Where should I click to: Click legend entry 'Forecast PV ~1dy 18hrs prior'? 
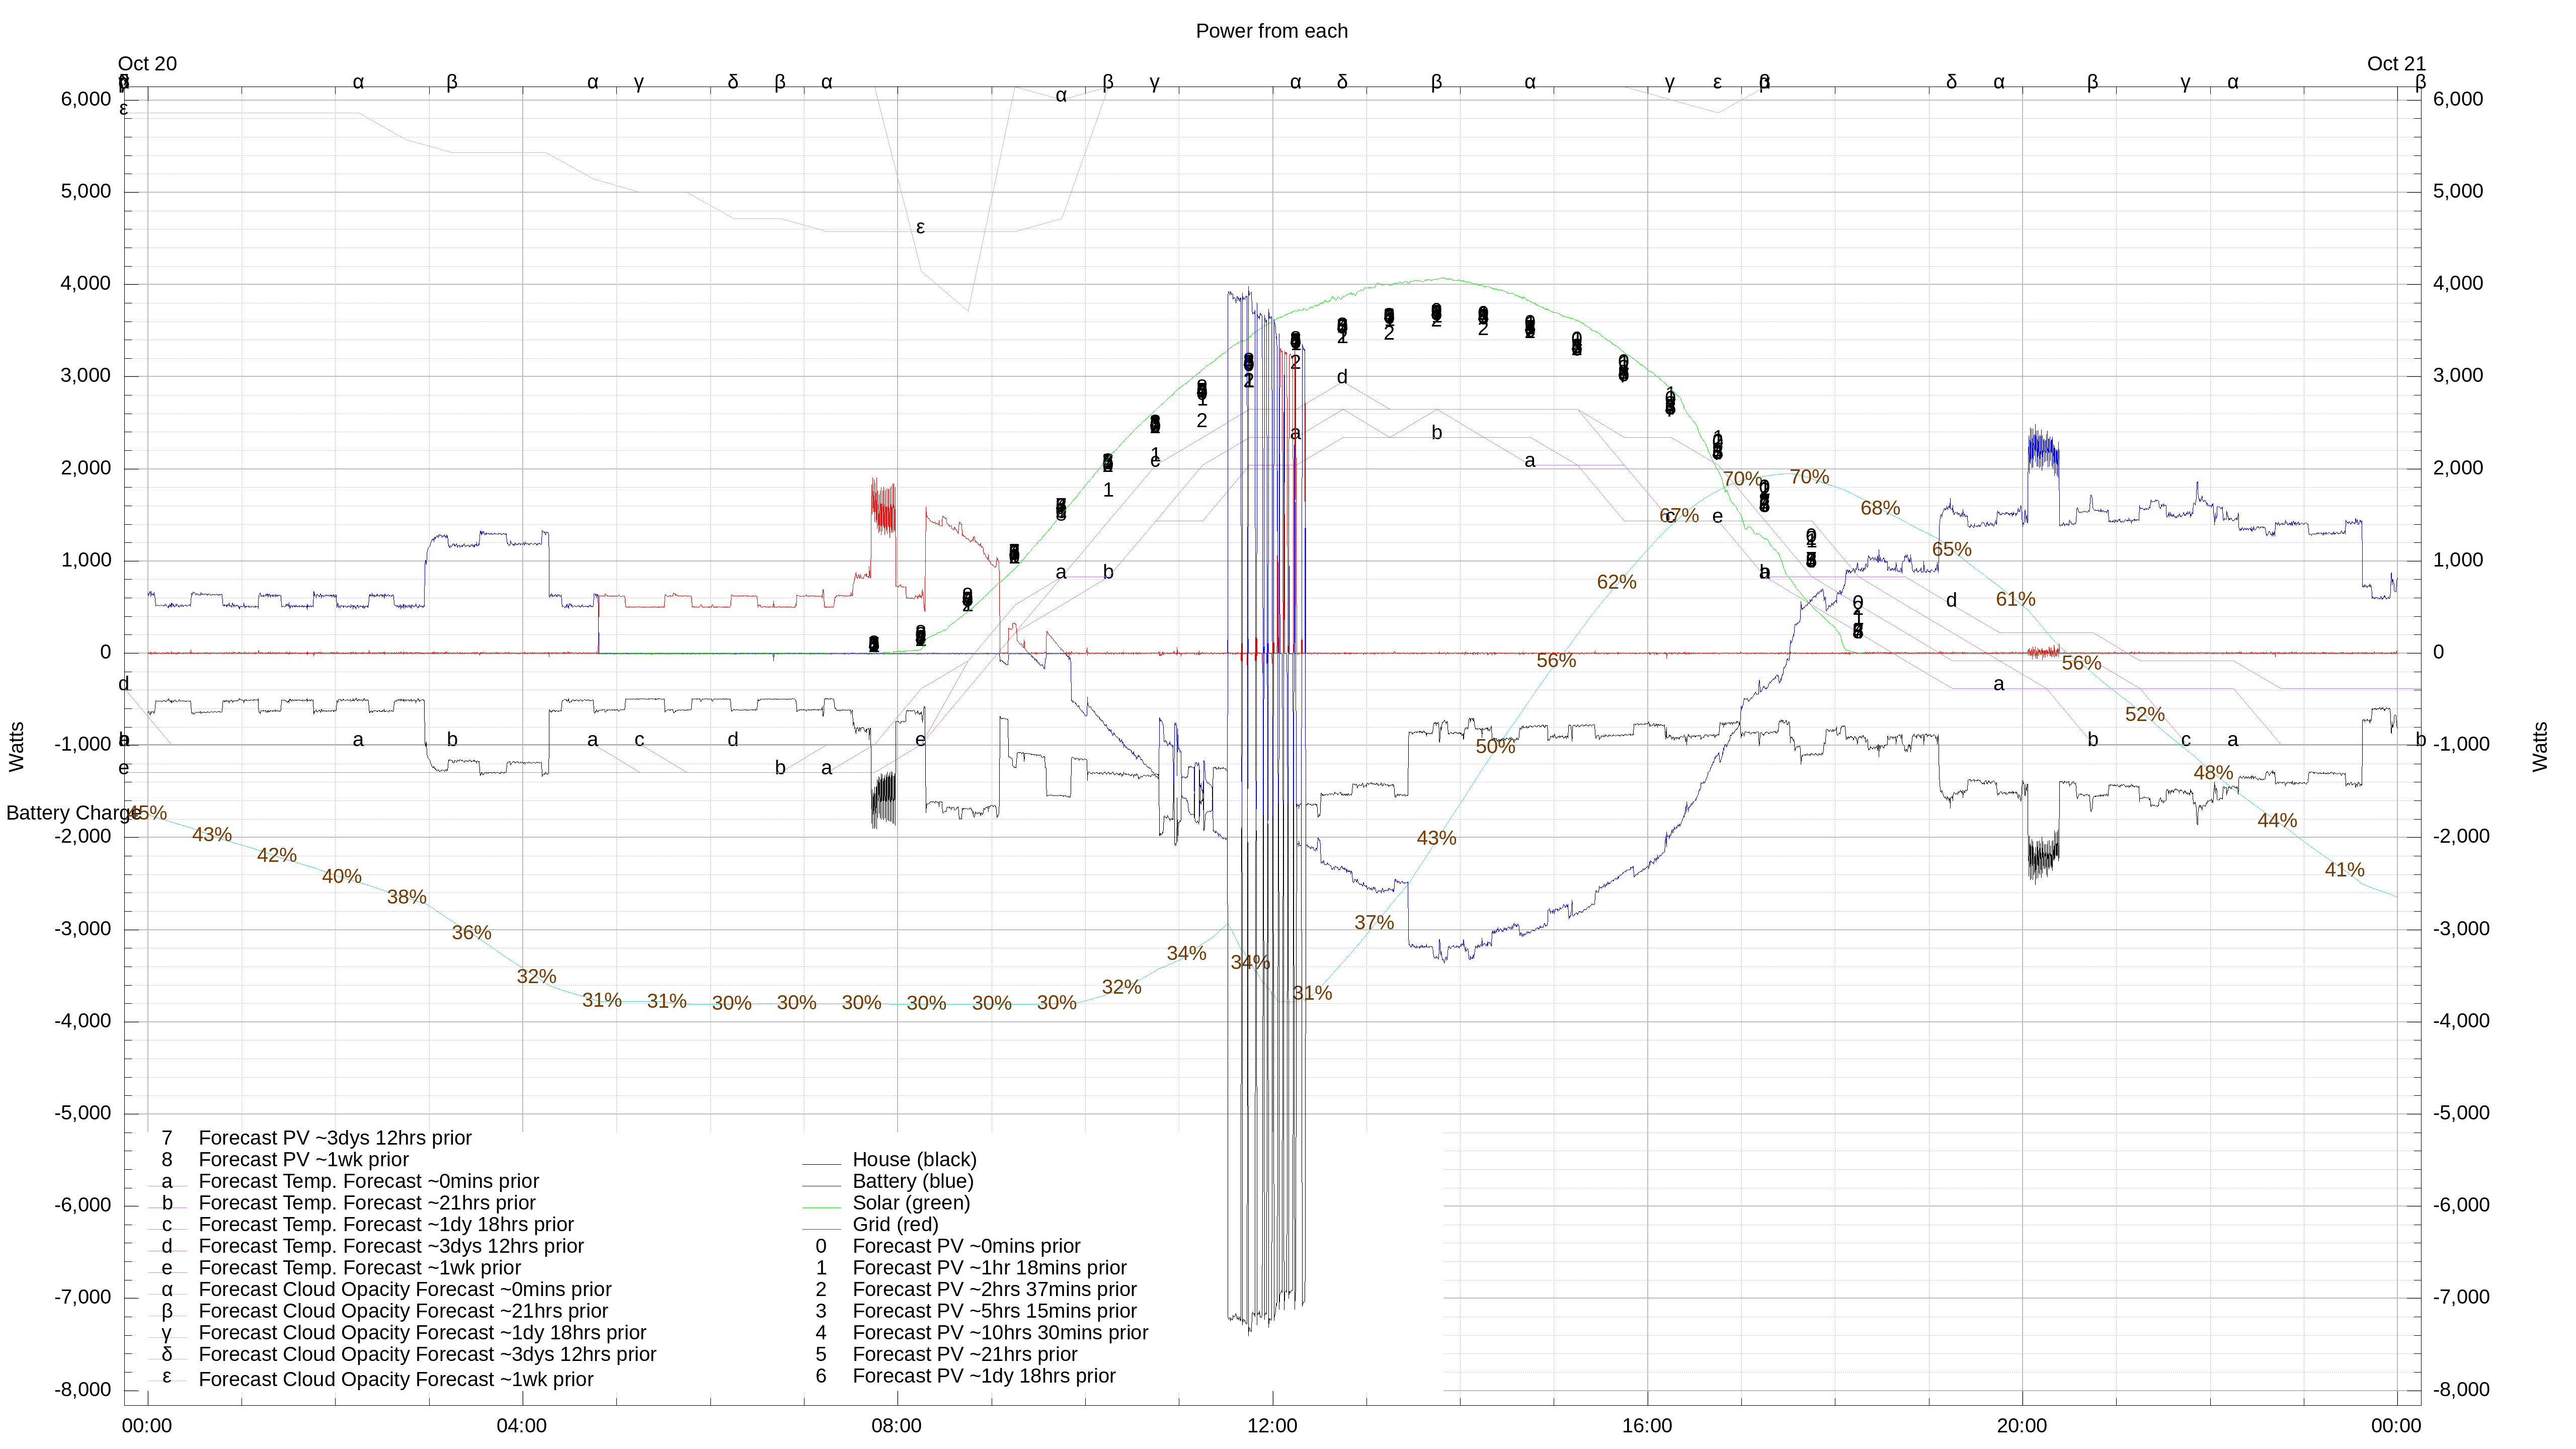[x=984, y=1376]
